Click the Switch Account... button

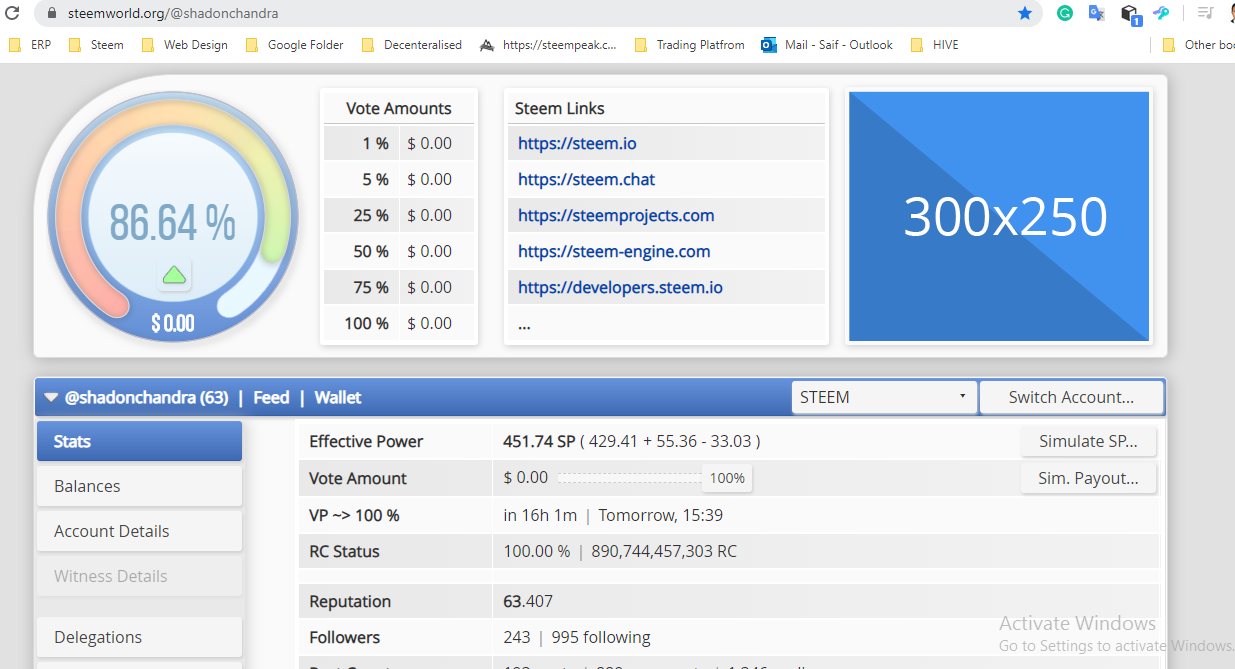pyautogui.click(x=1071, y=397)
